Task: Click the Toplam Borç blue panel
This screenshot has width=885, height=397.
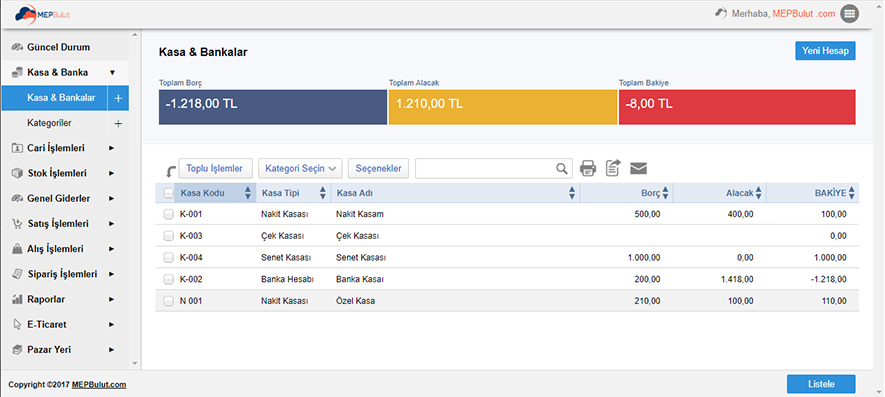Action: [273, 106]
